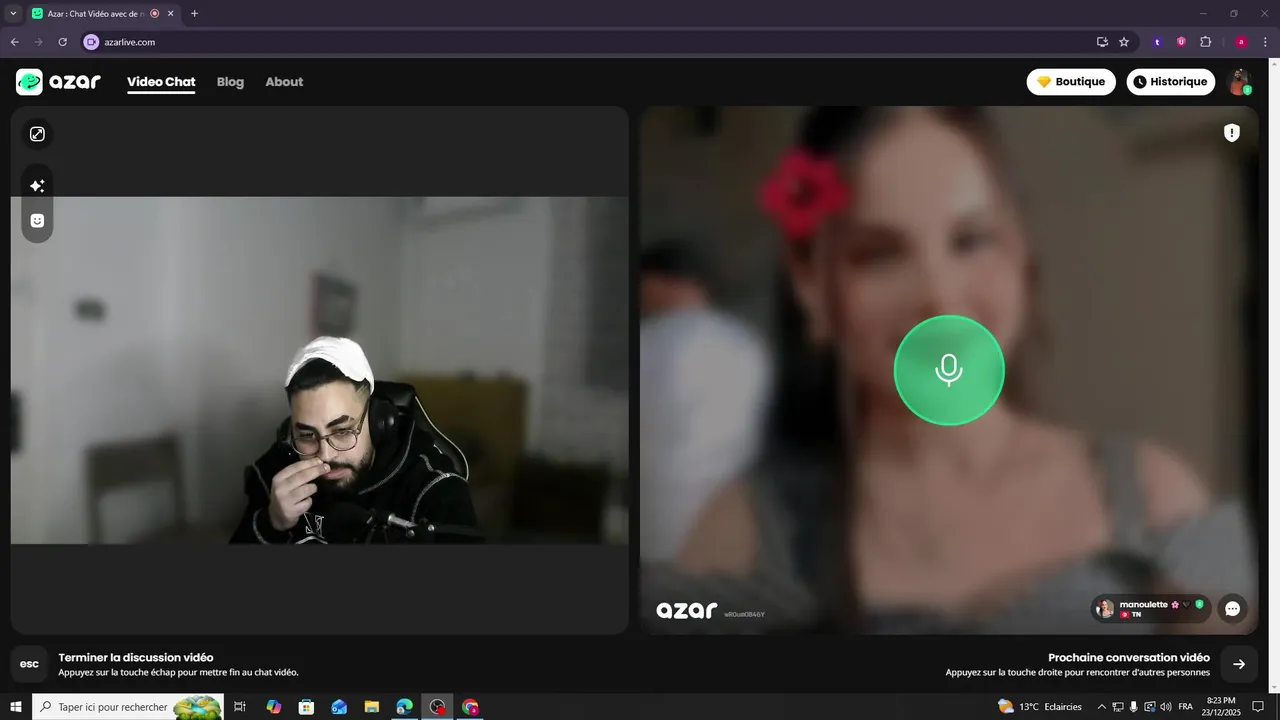Open the Chrome profile 'a' avatar
The width and height of the screenshot is (1280, 720).
click(1241, 42)
